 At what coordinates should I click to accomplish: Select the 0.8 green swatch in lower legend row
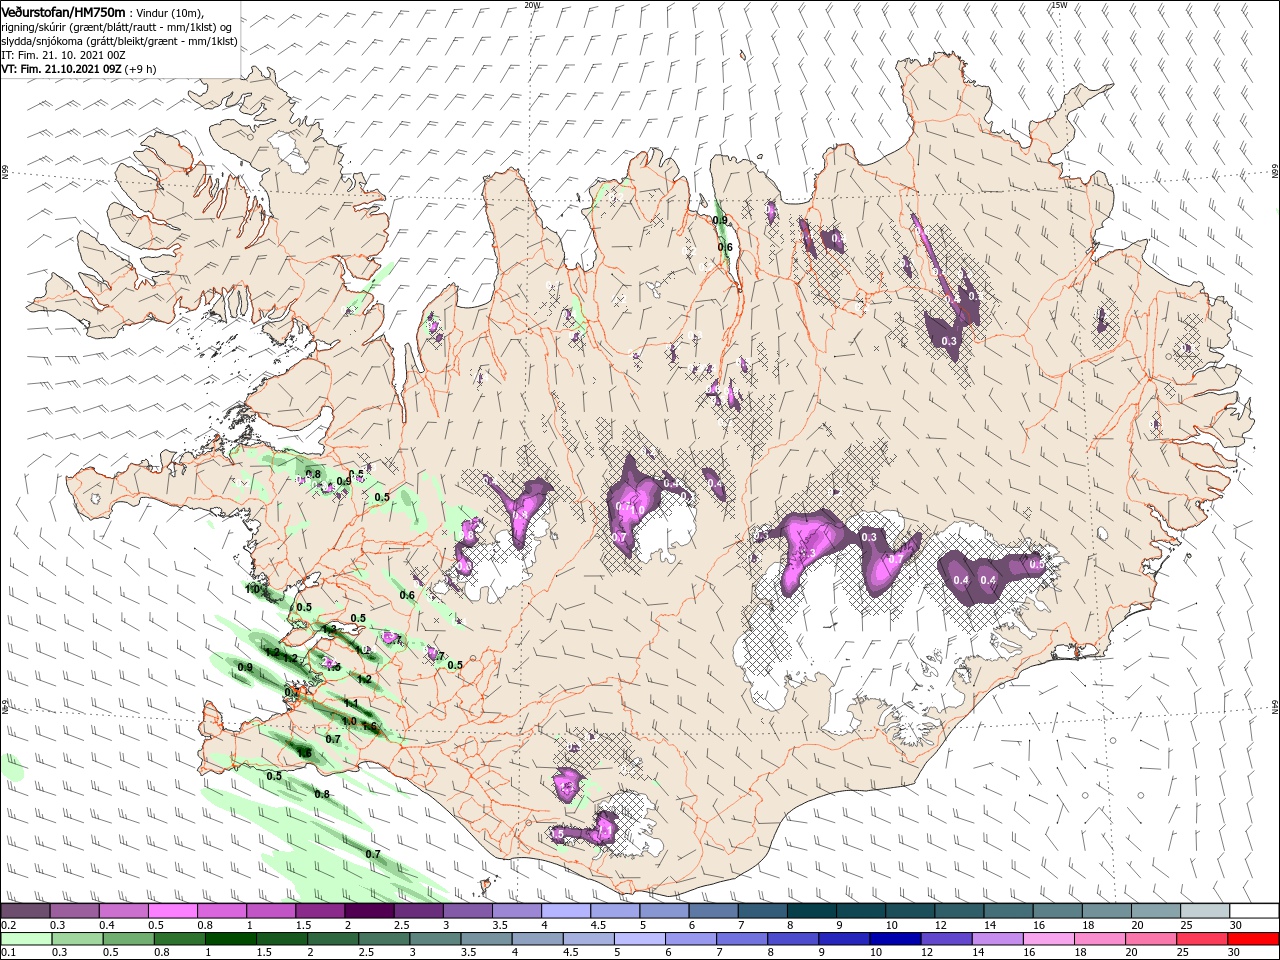(180, 939)
